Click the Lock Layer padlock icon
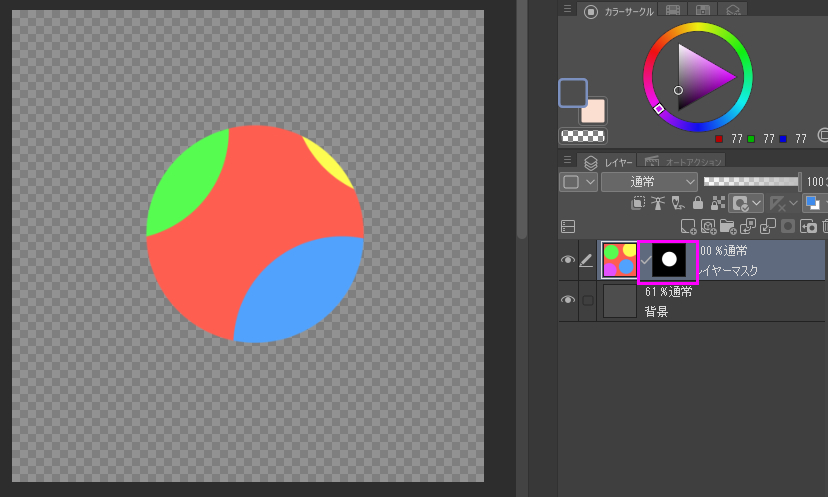 click(698, 203)
